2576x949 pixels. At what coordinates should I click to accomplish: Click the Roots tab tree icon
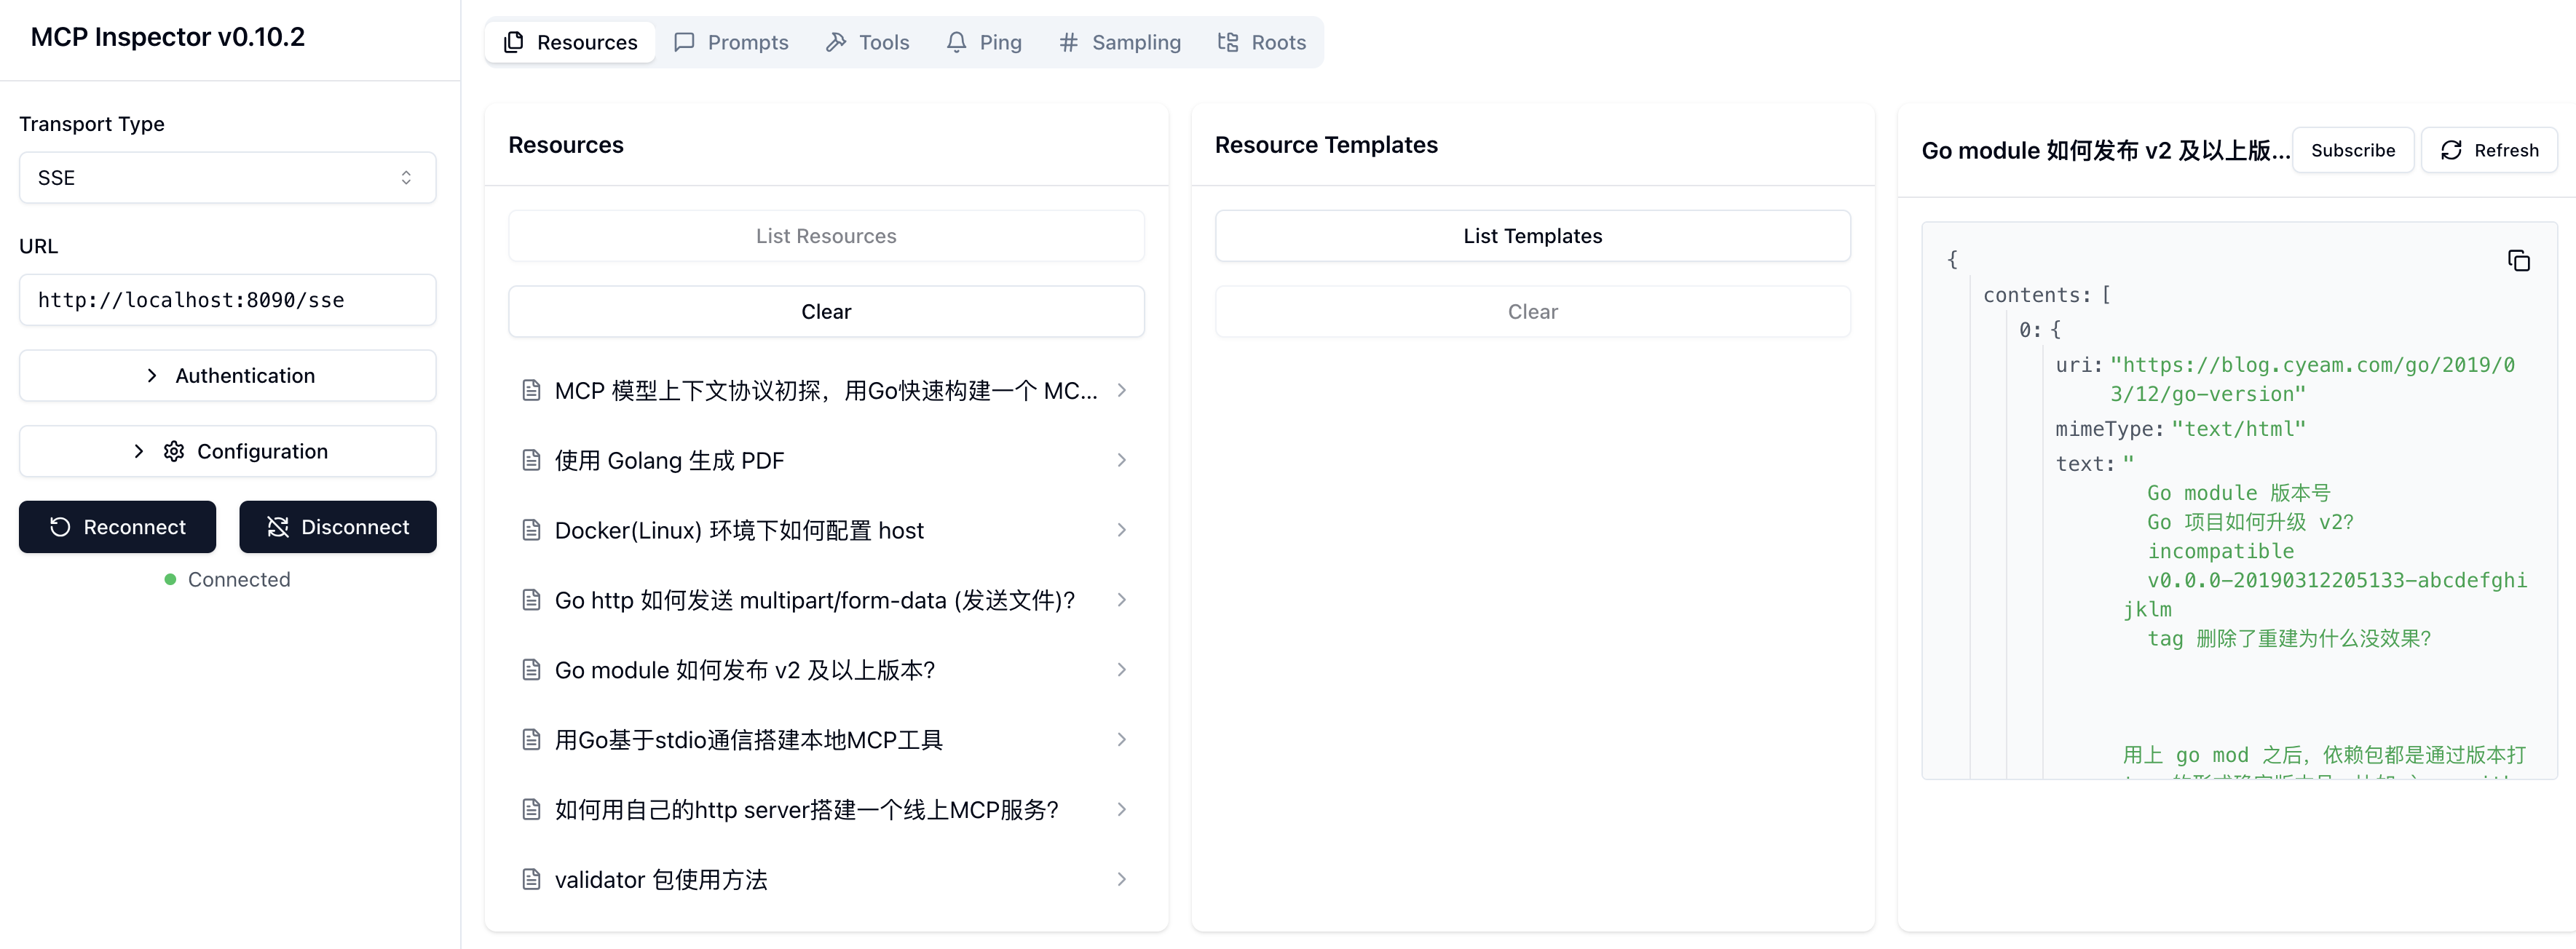coord(1228,42)
